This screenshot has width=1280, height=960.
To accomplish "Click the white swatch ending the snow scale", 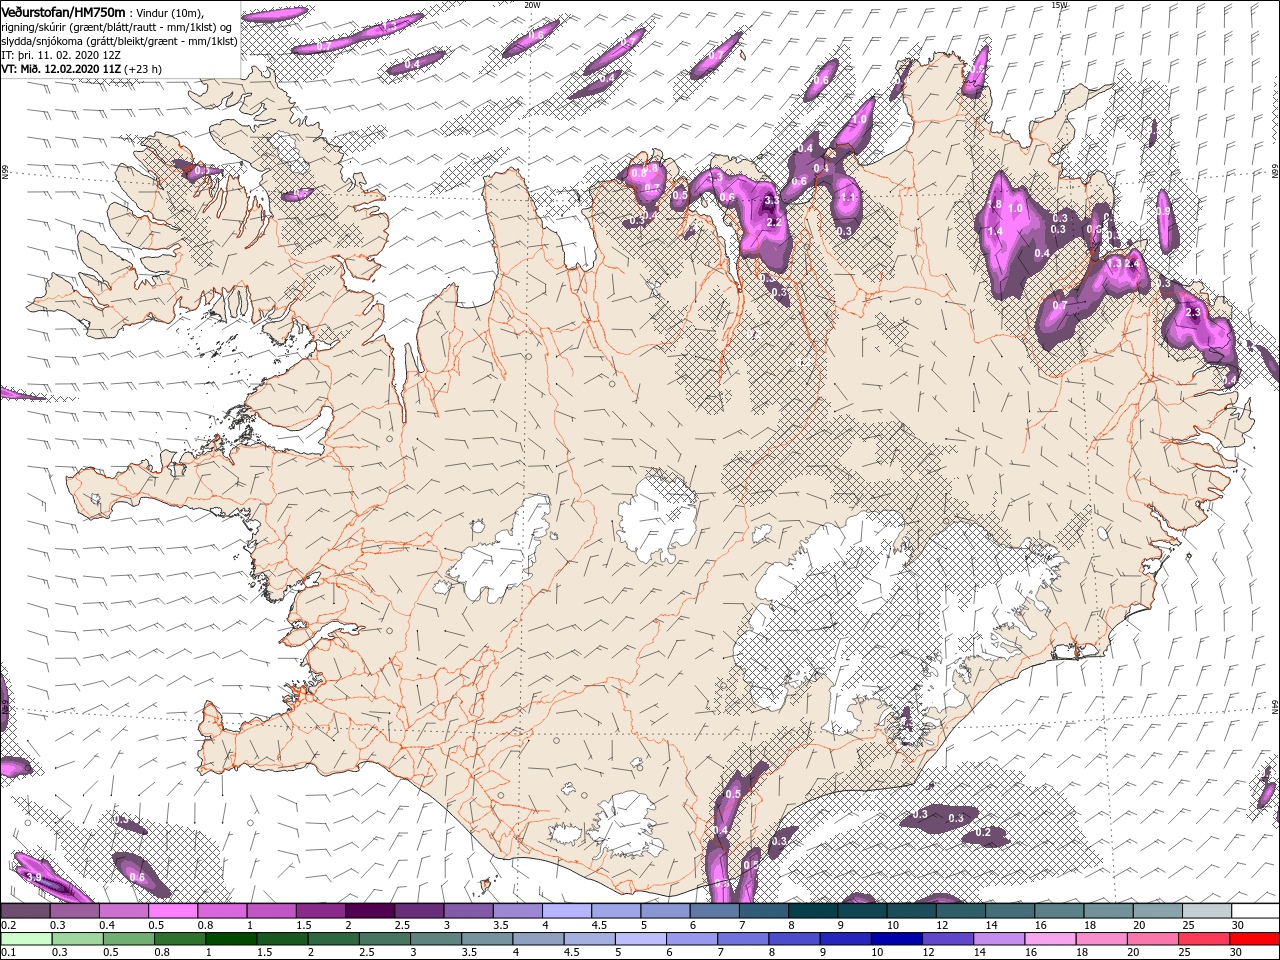I will coord(1256,911).
